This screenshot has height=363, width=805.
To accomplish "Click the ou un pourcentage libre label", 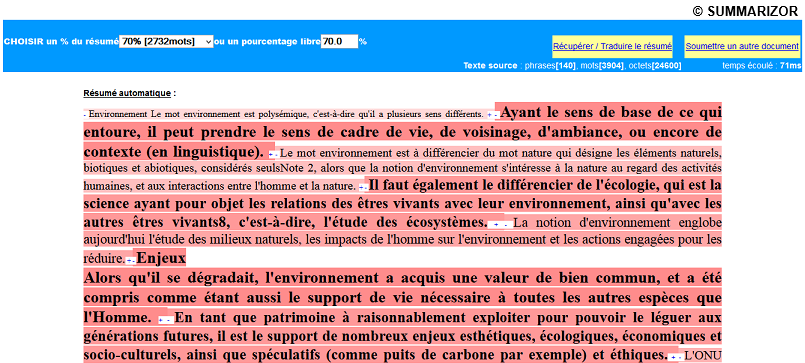I will tap(267, 42).
